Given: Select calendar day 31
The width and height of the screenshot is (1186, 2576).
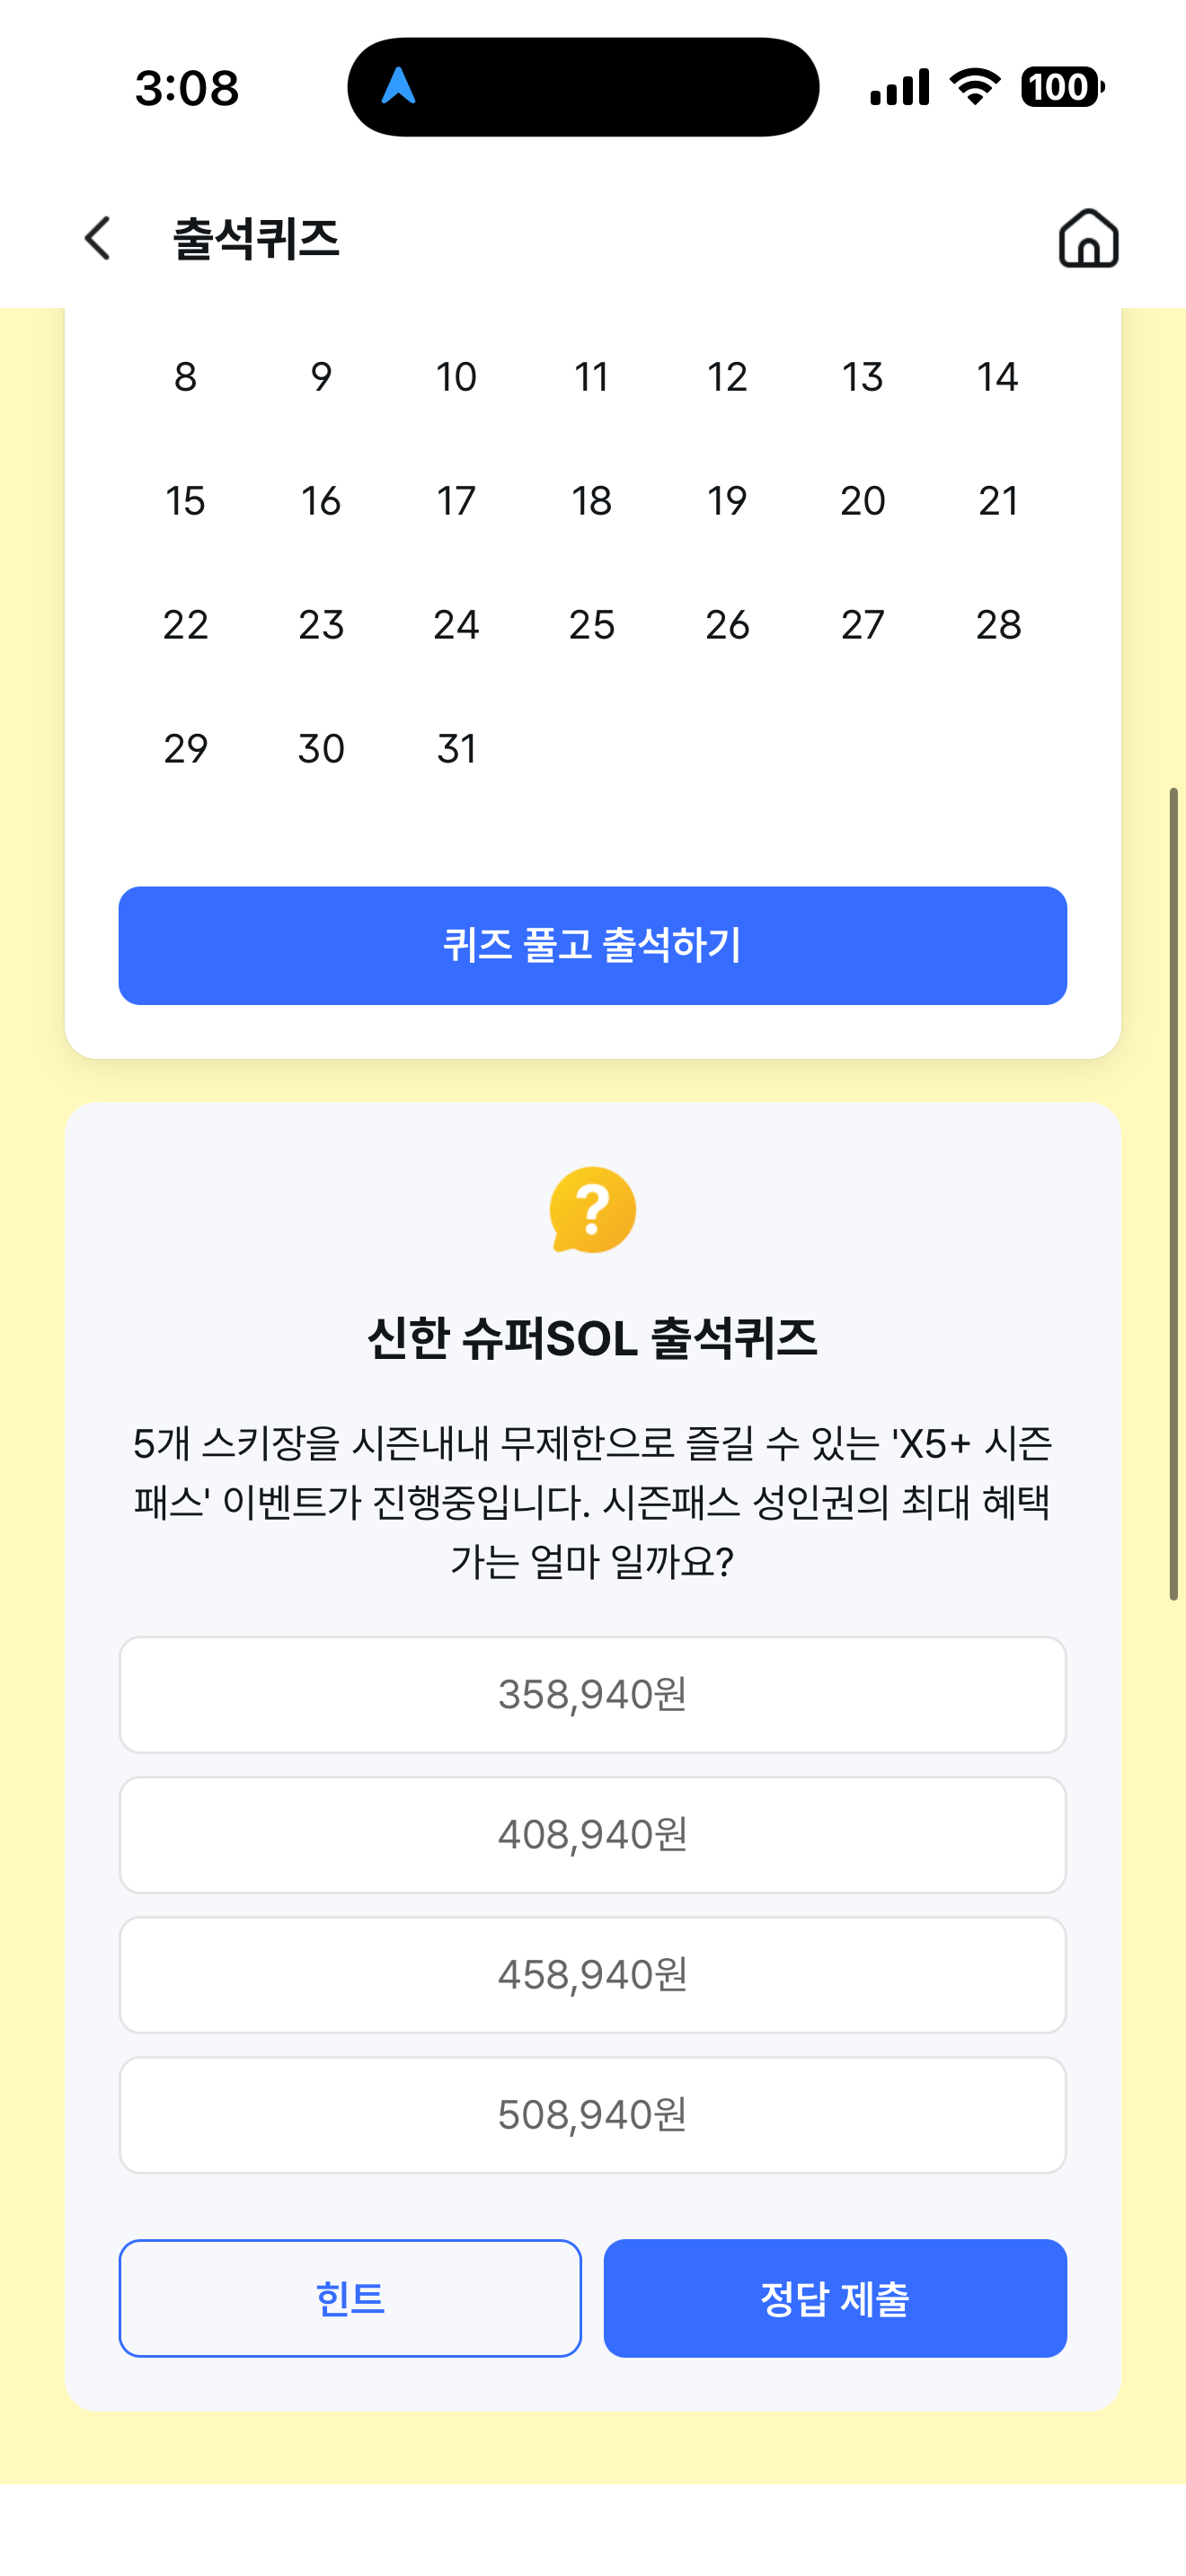Looking at the screenshot, I should pyautogui.click(x=456, y=748).
